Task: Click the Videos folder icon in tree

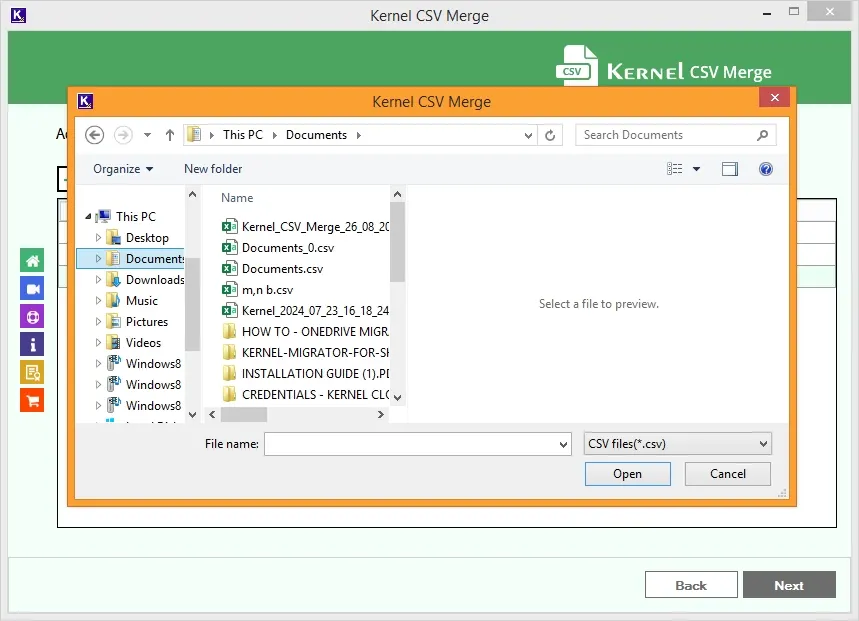Action: point(113,342)
